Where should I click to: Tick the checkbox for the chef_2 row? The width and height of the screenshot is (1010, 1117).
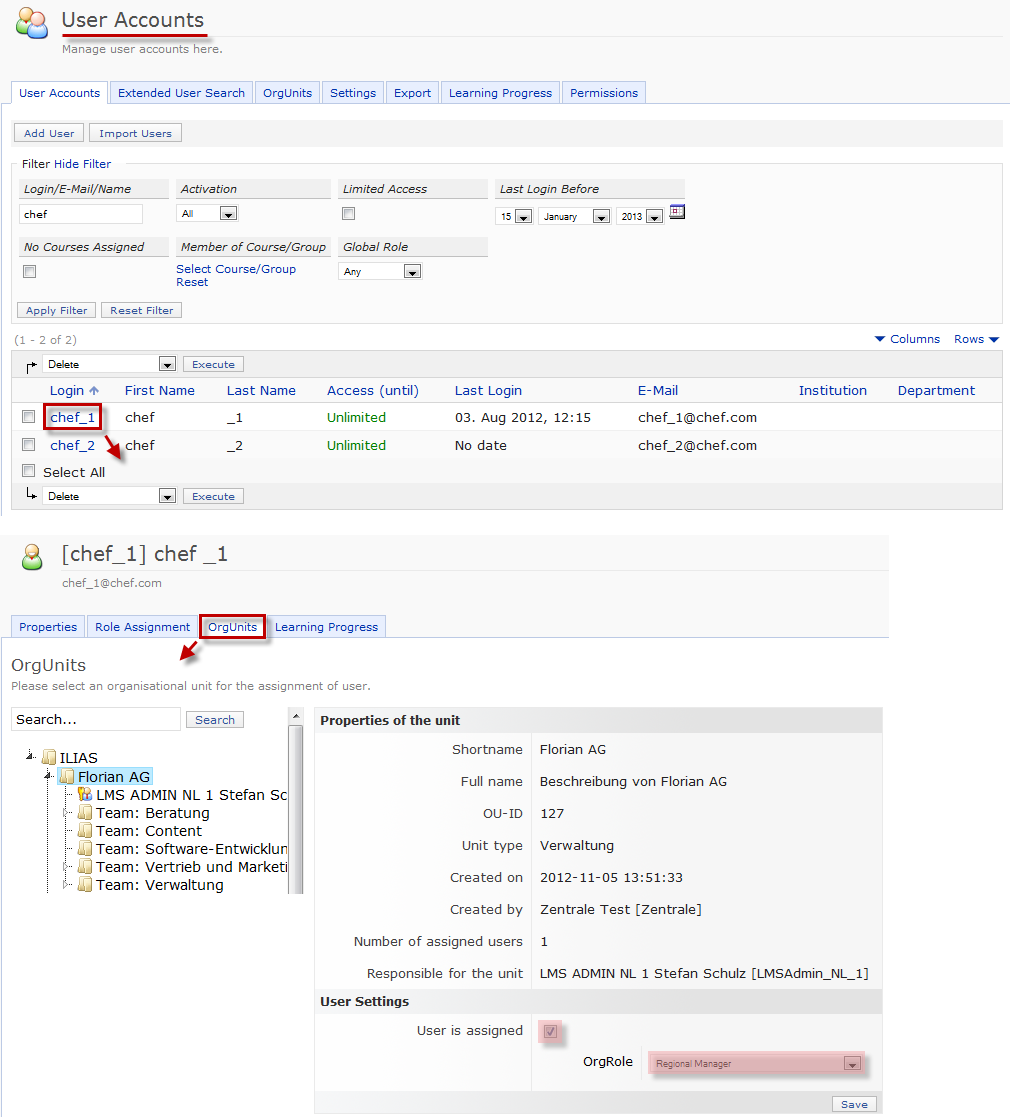click(29, 445)
